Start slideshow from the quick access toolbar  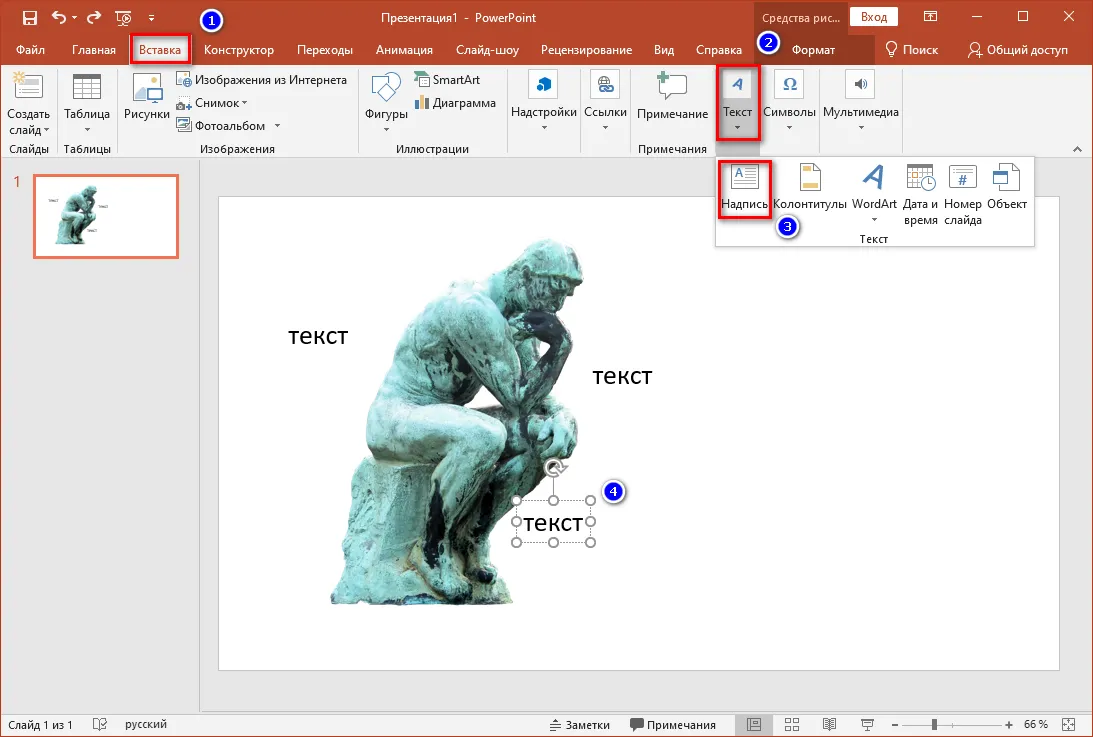pyautogui.click(x=123, y=18)
